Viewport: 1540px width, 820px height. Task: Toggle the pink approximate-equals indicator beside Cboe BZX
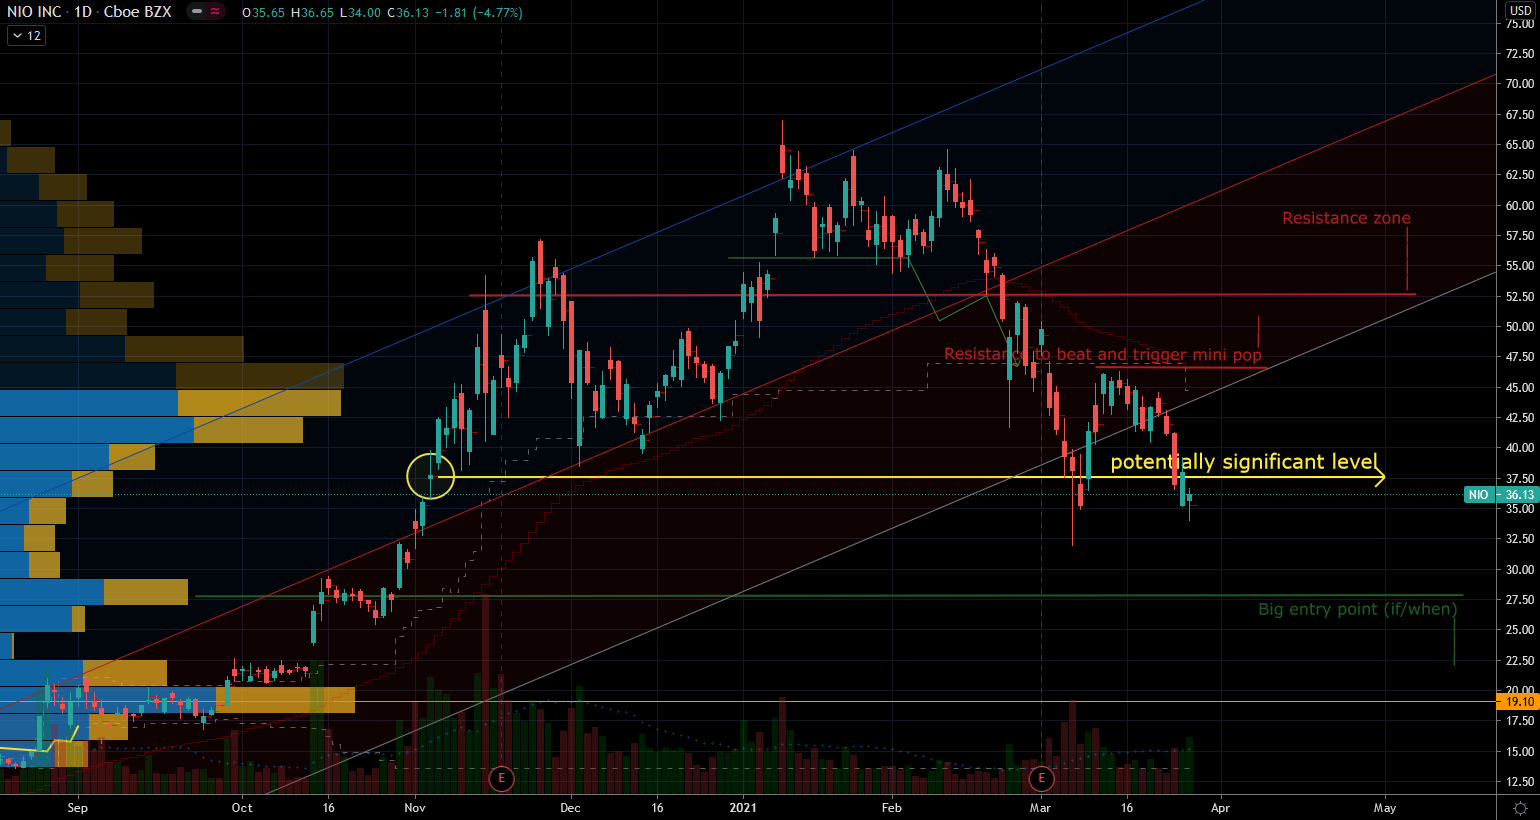tap(215, 12)
